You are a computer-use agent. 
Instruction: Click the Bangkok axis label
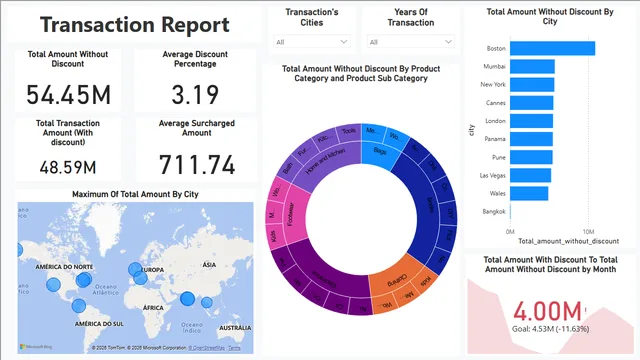coord(494,211)
